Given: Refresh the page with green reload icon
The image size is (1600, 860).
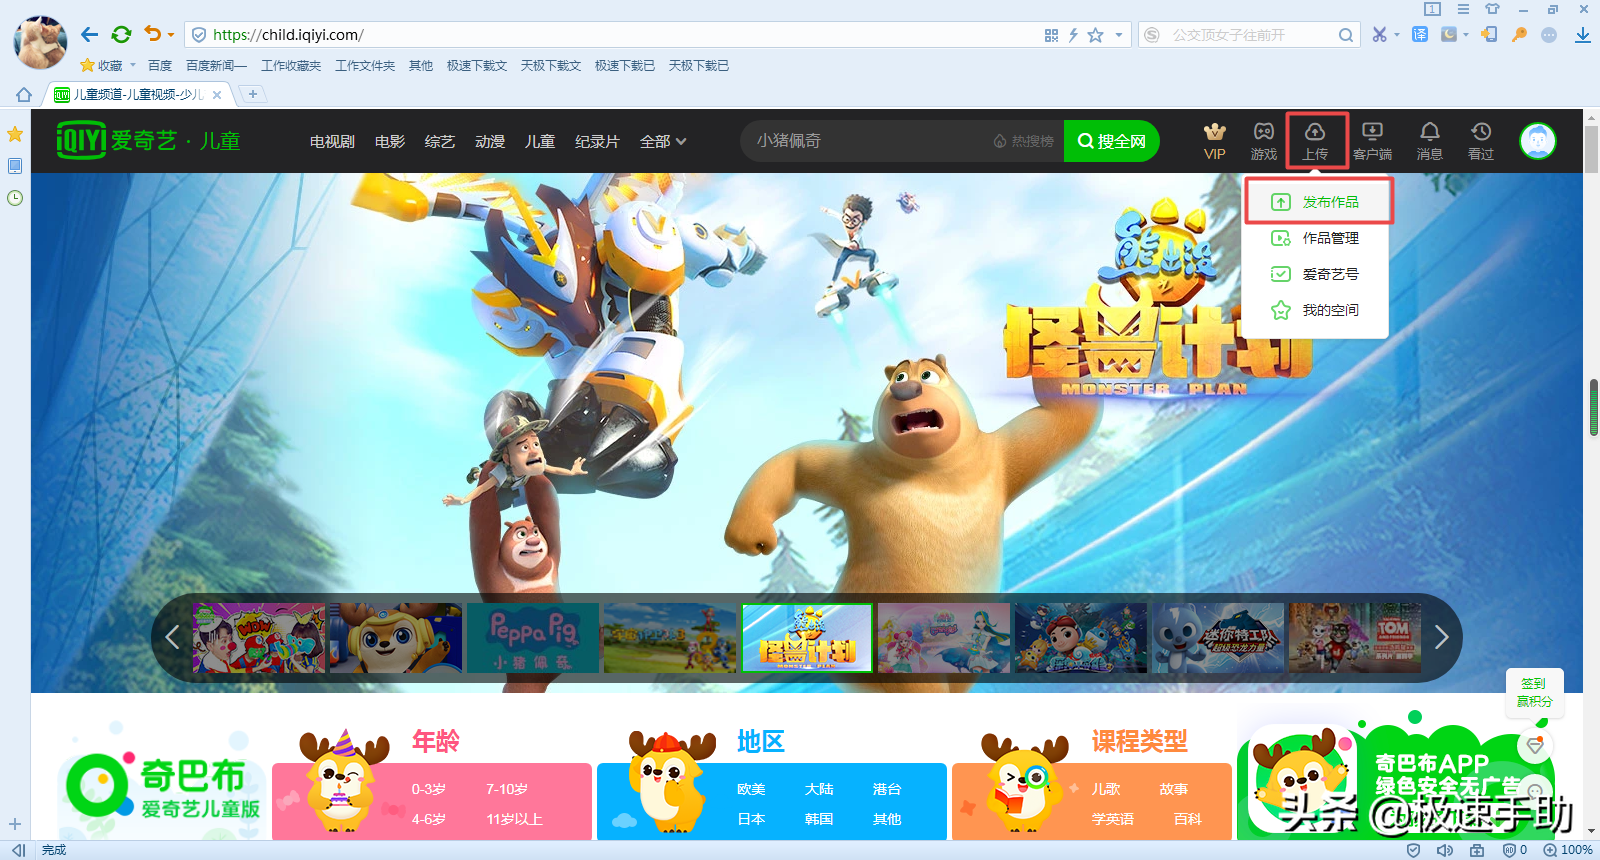Looking at the screenshot, I should 121,35.
